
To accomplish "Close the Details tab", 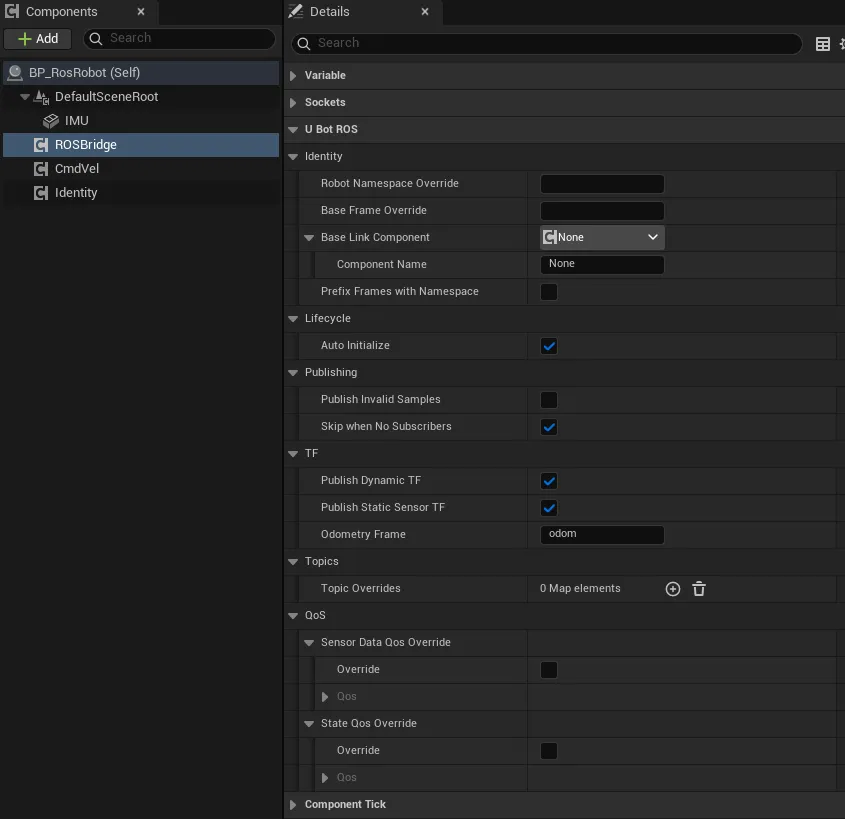I will coord(425,11).
